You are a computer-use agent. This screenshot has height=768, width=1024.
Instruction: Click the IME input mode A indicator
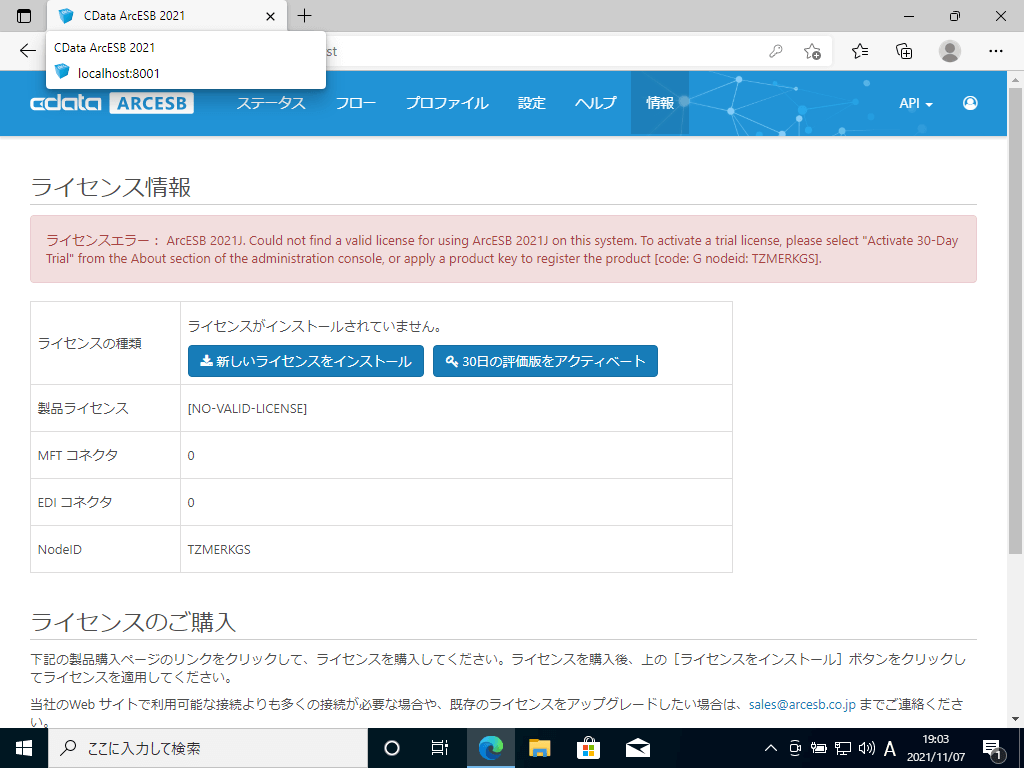(x=889, y=748)
